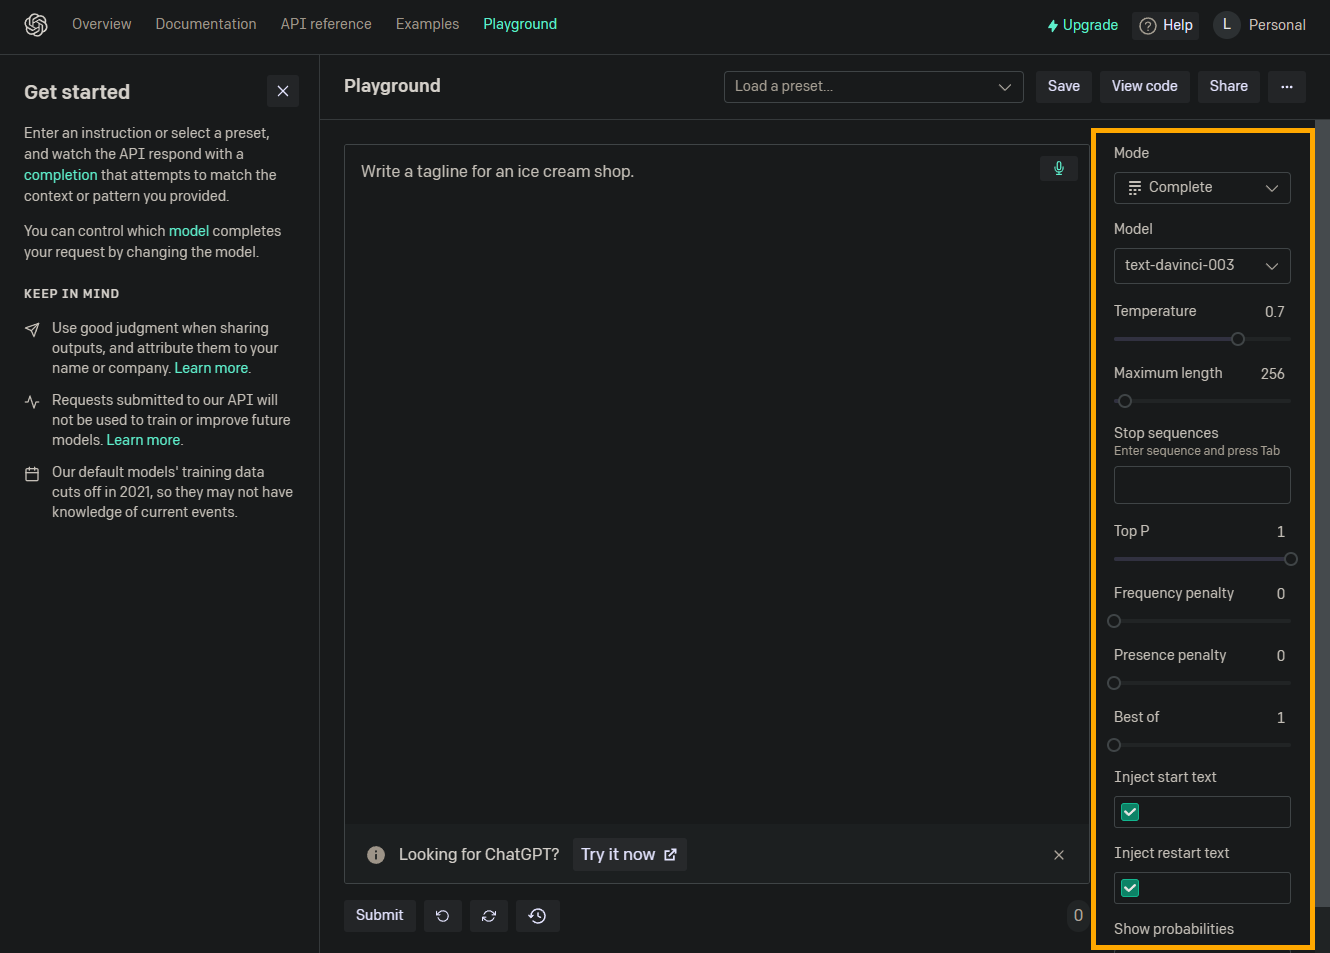Click into the prompt text area
The height and width of the screenshot is (953, 1330).
coord(716,485)
